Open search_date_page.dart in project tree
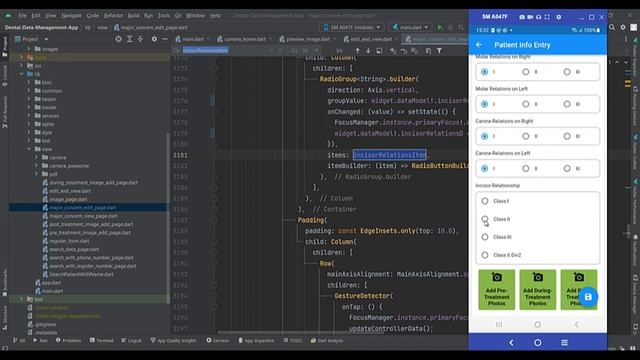The image size is (640, 360). [74, 249]
